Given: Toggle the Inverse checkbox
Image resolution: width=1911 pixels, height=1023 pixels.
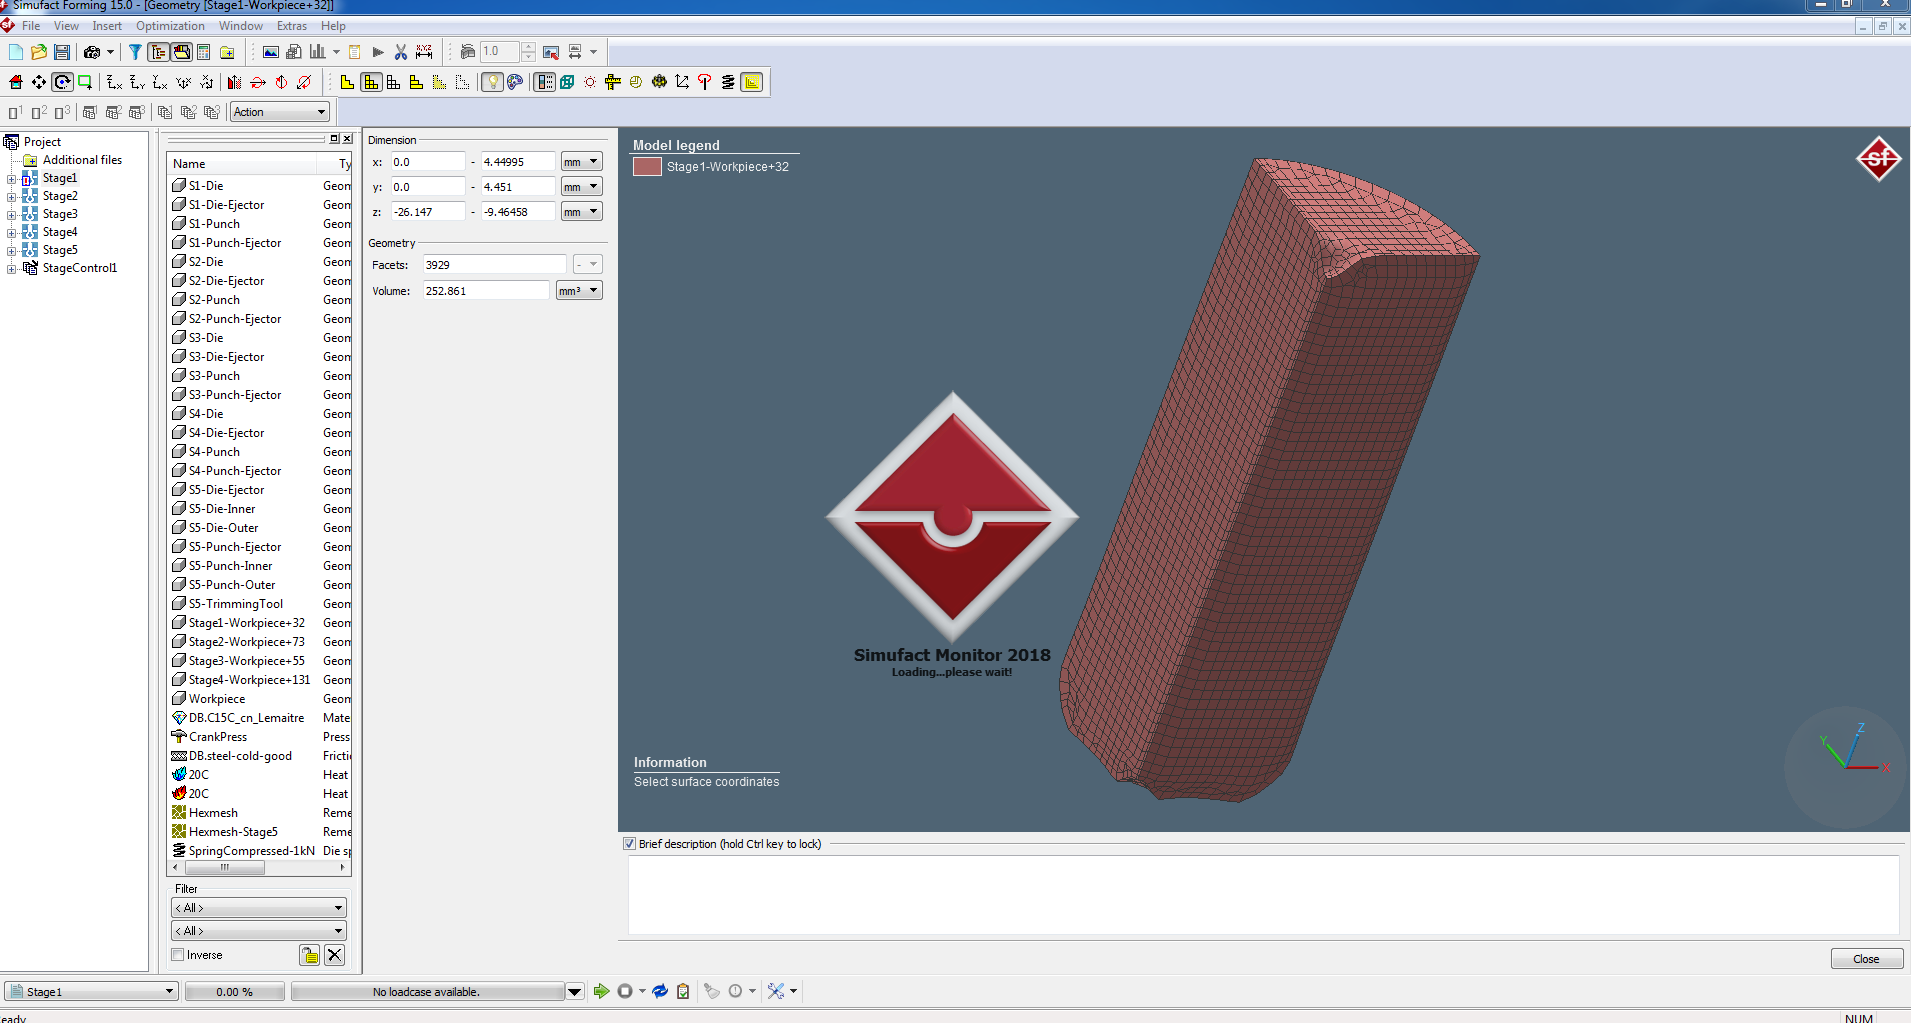Looking at the screenshot, I should pos(178,955).
